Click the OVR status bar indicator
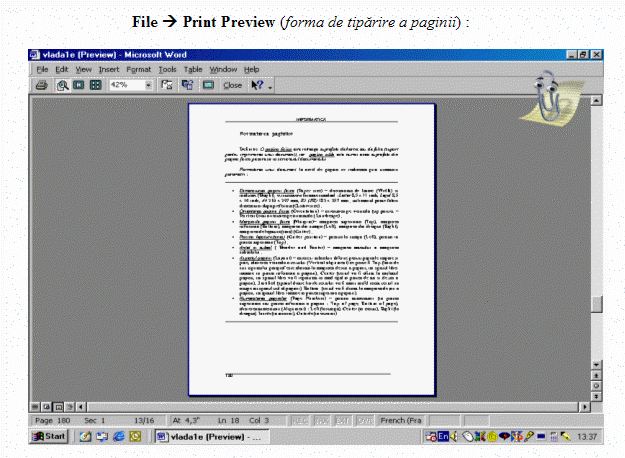This screenshot has height=458, width=625. point(364,421)
